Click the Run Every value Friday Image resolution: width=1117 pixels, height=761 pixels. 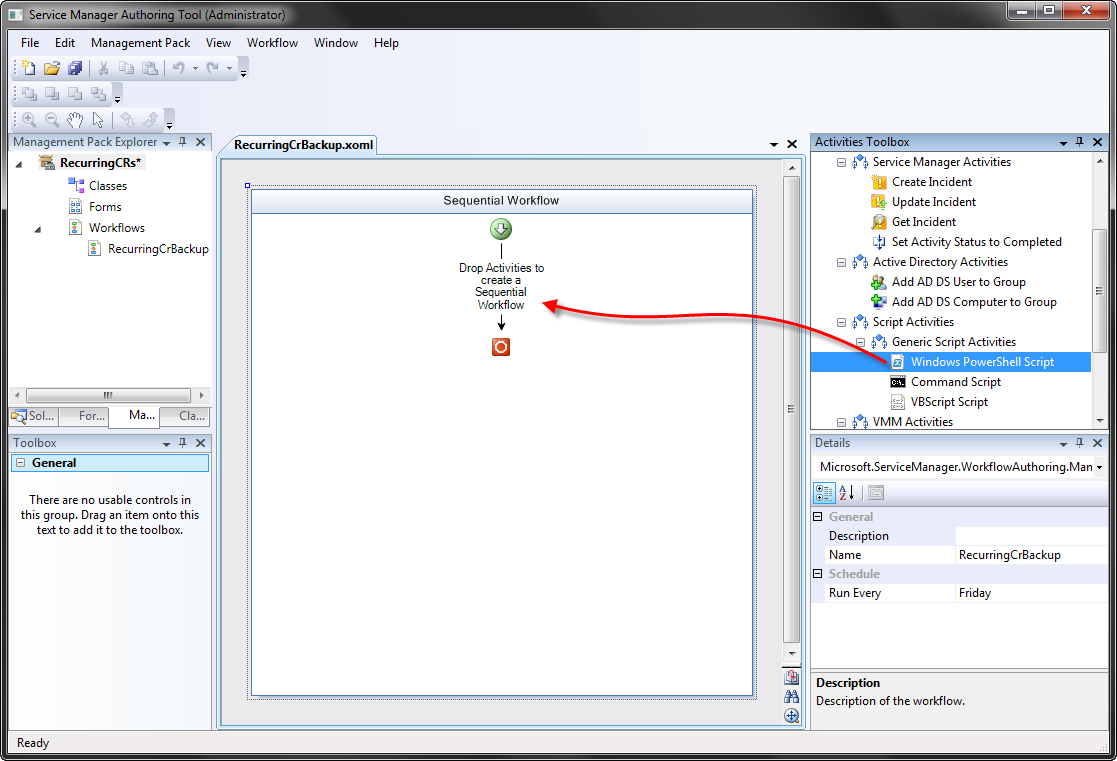click(1031, 593)
